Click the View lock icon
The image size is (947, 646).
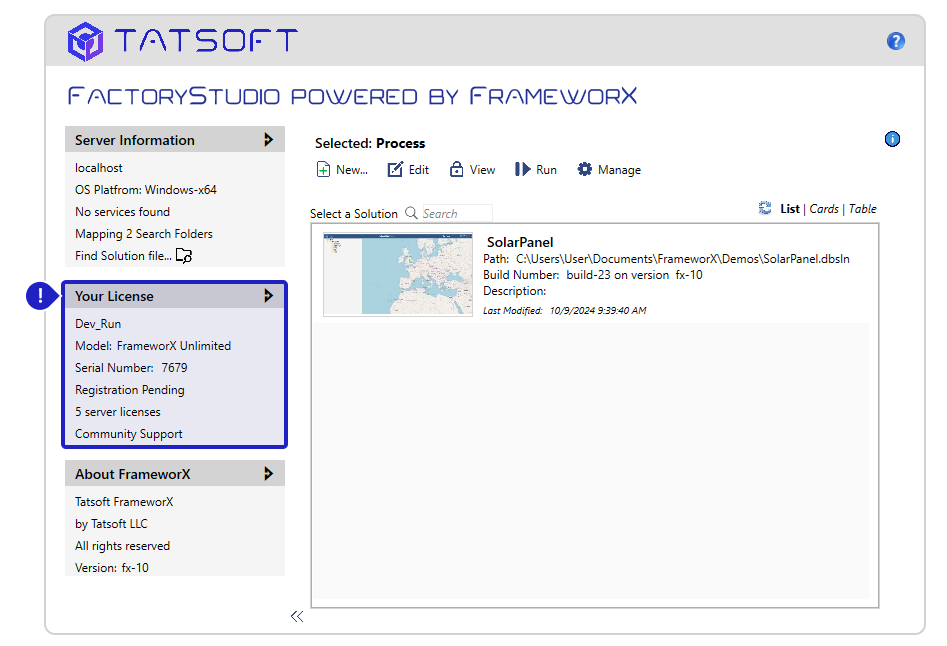coord(457,170)
